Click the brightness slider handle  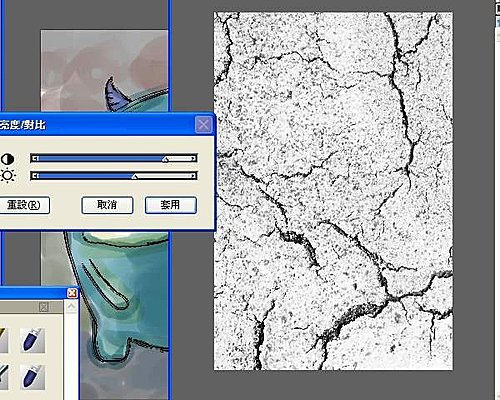pos(134,176)
